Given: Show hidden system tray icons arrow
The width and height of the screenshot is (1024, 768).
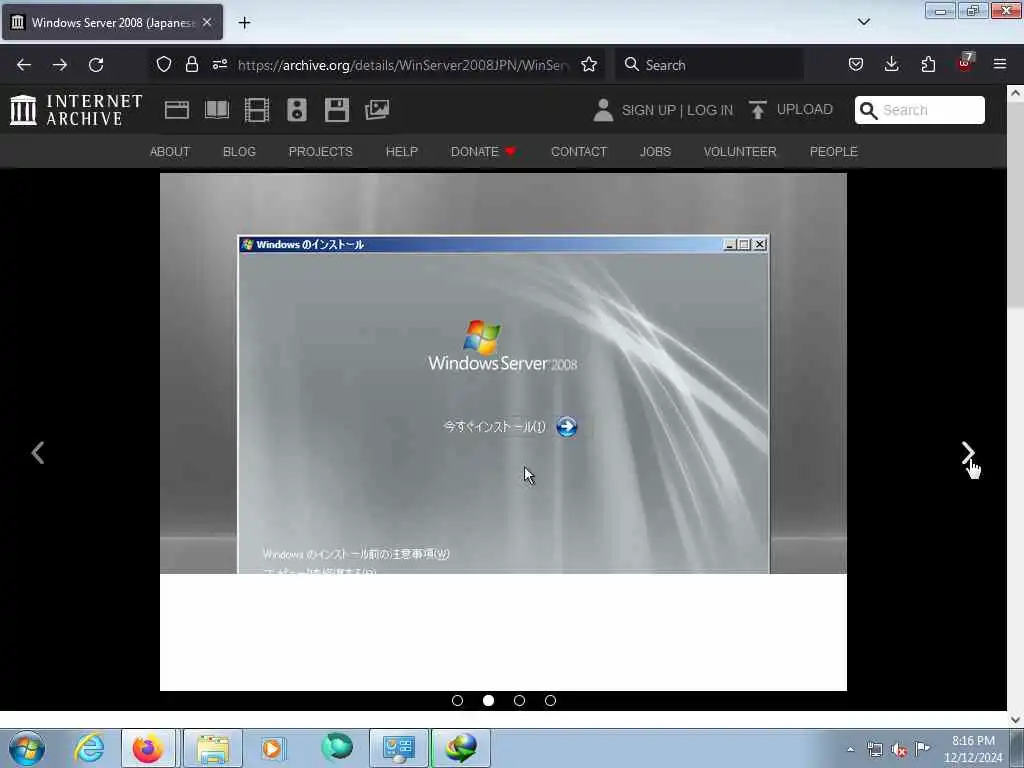Looking at the screenshot, I should point(850,749).
